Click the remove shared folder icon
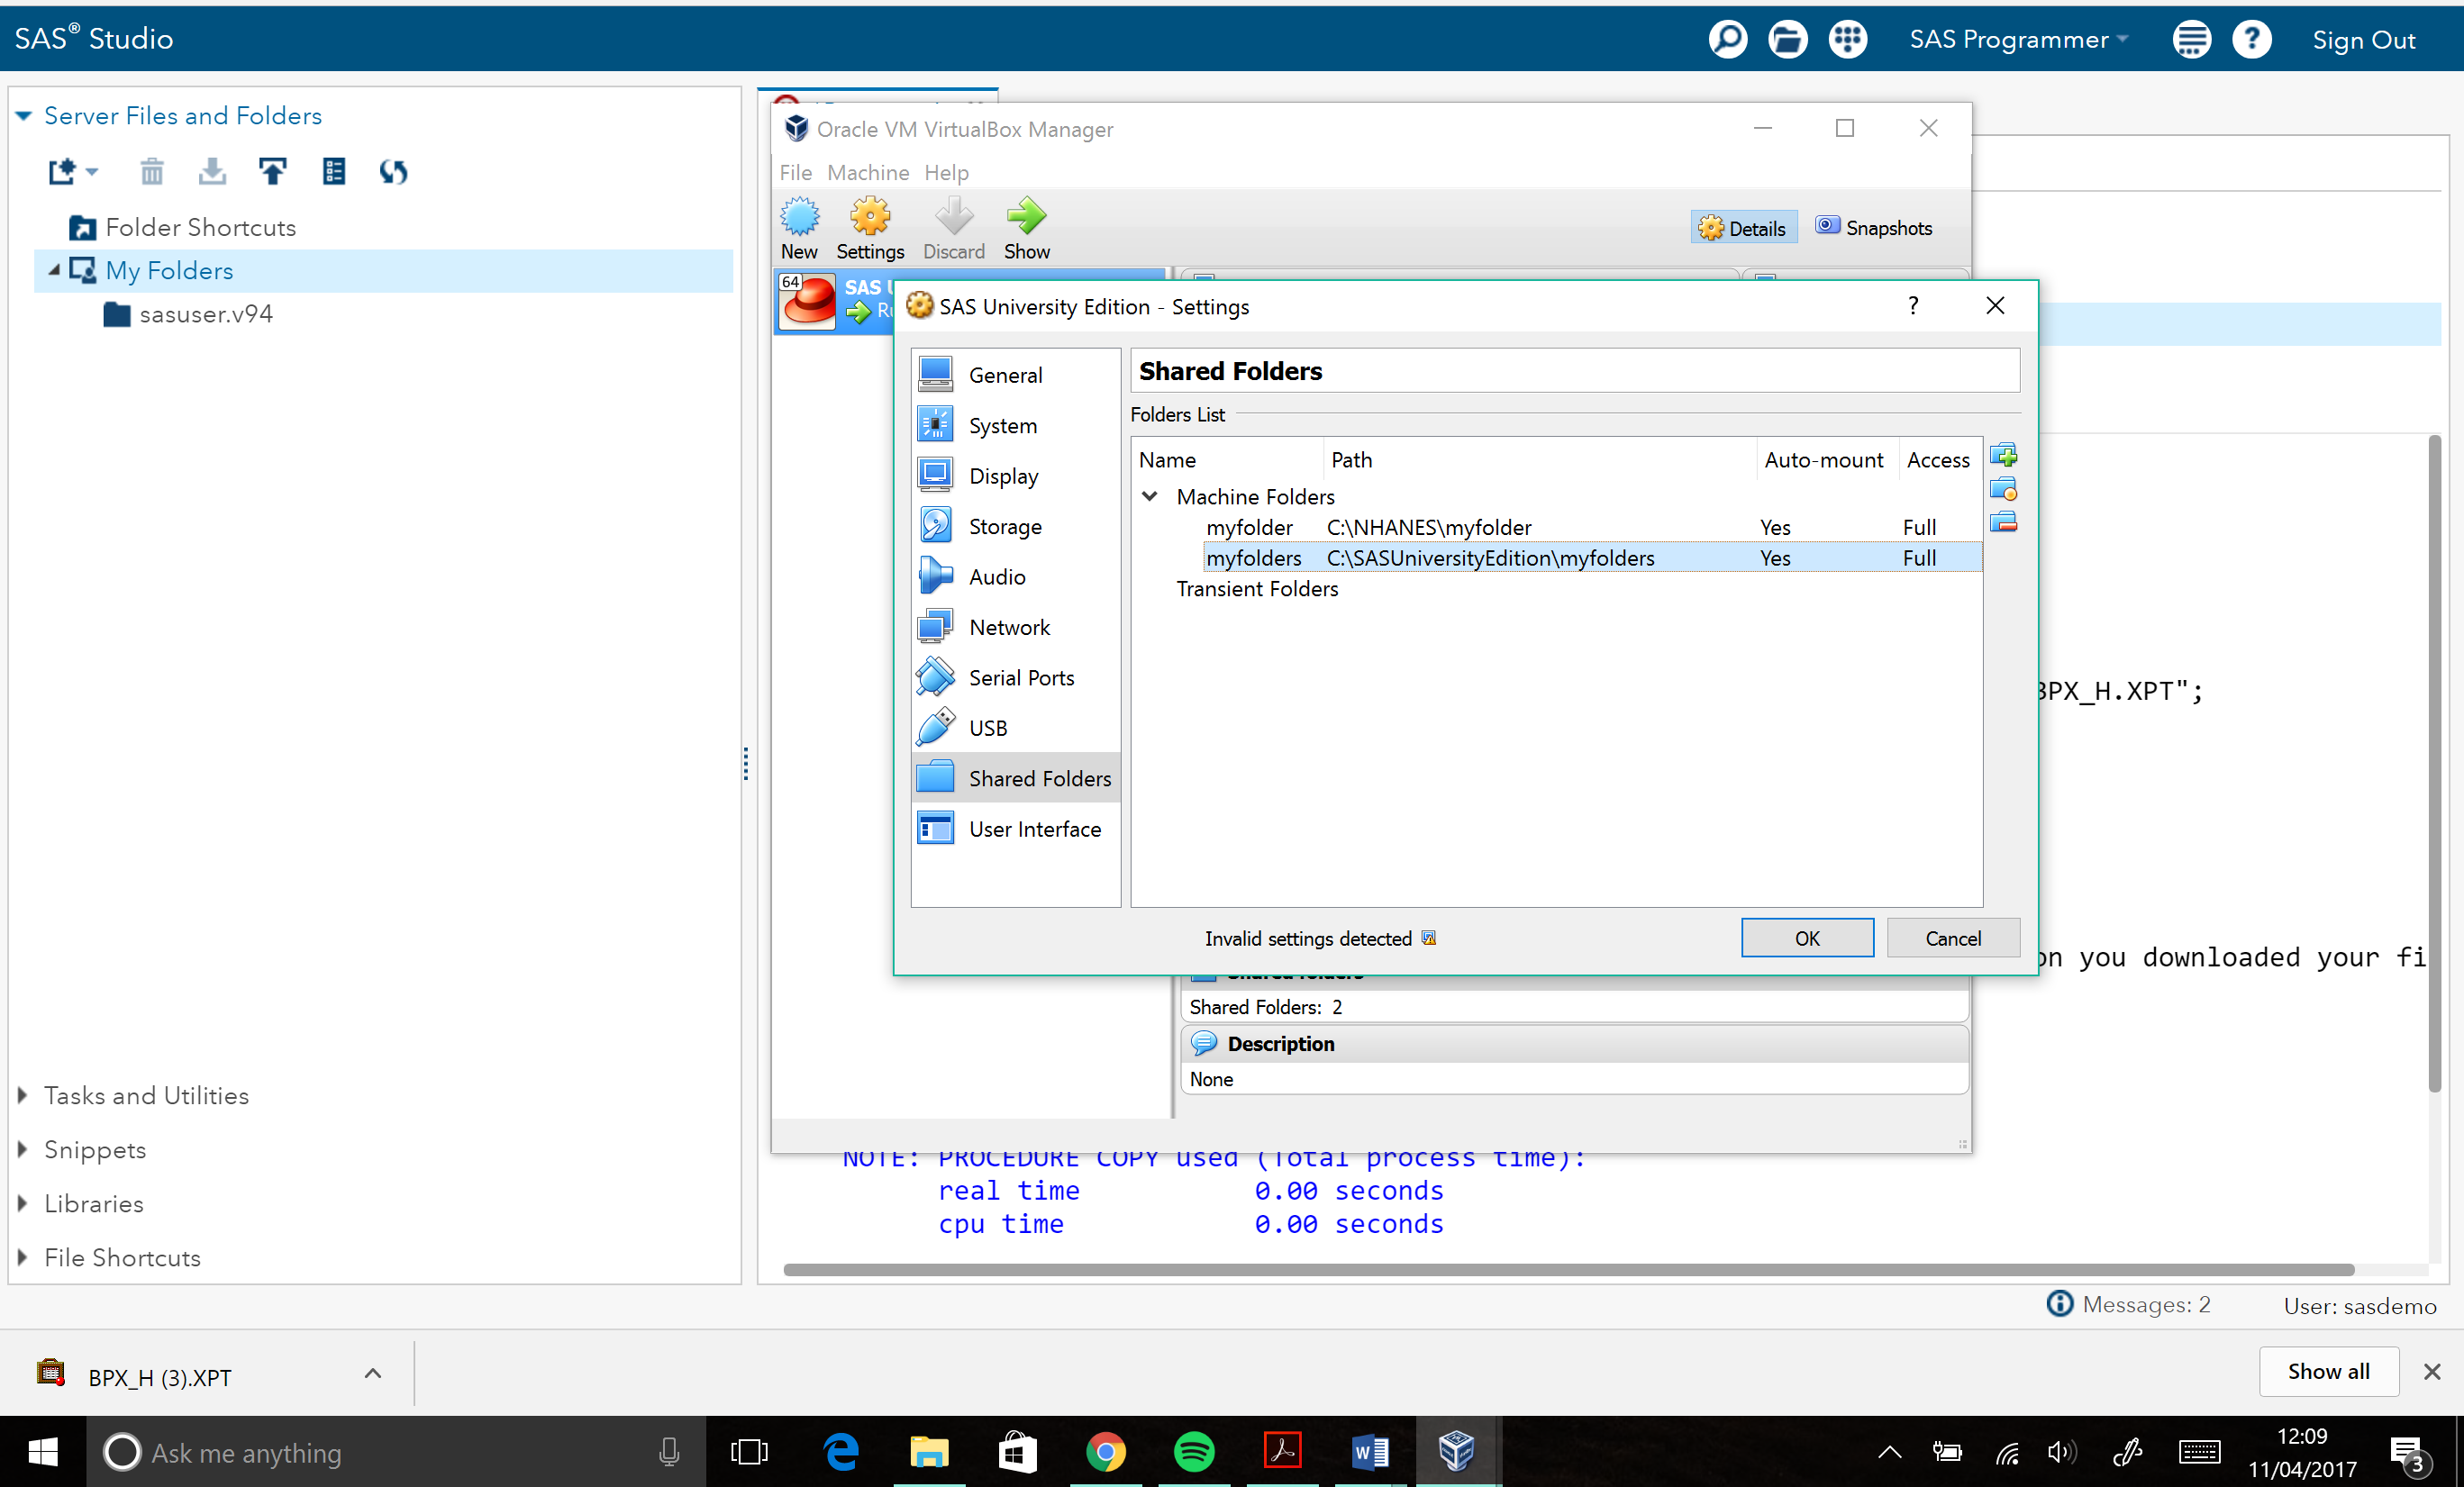Viewport: 2464px width, 1487px height. coord(2003,522)
